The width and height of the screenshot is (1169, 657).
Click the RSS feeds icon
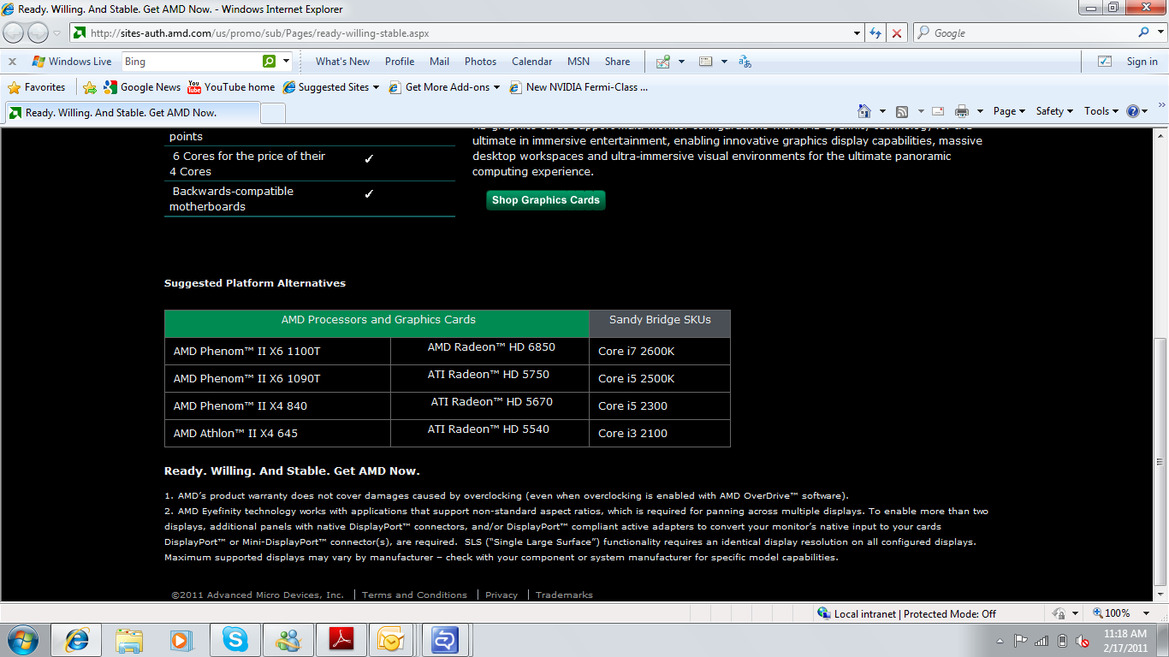tap(902, 111)
